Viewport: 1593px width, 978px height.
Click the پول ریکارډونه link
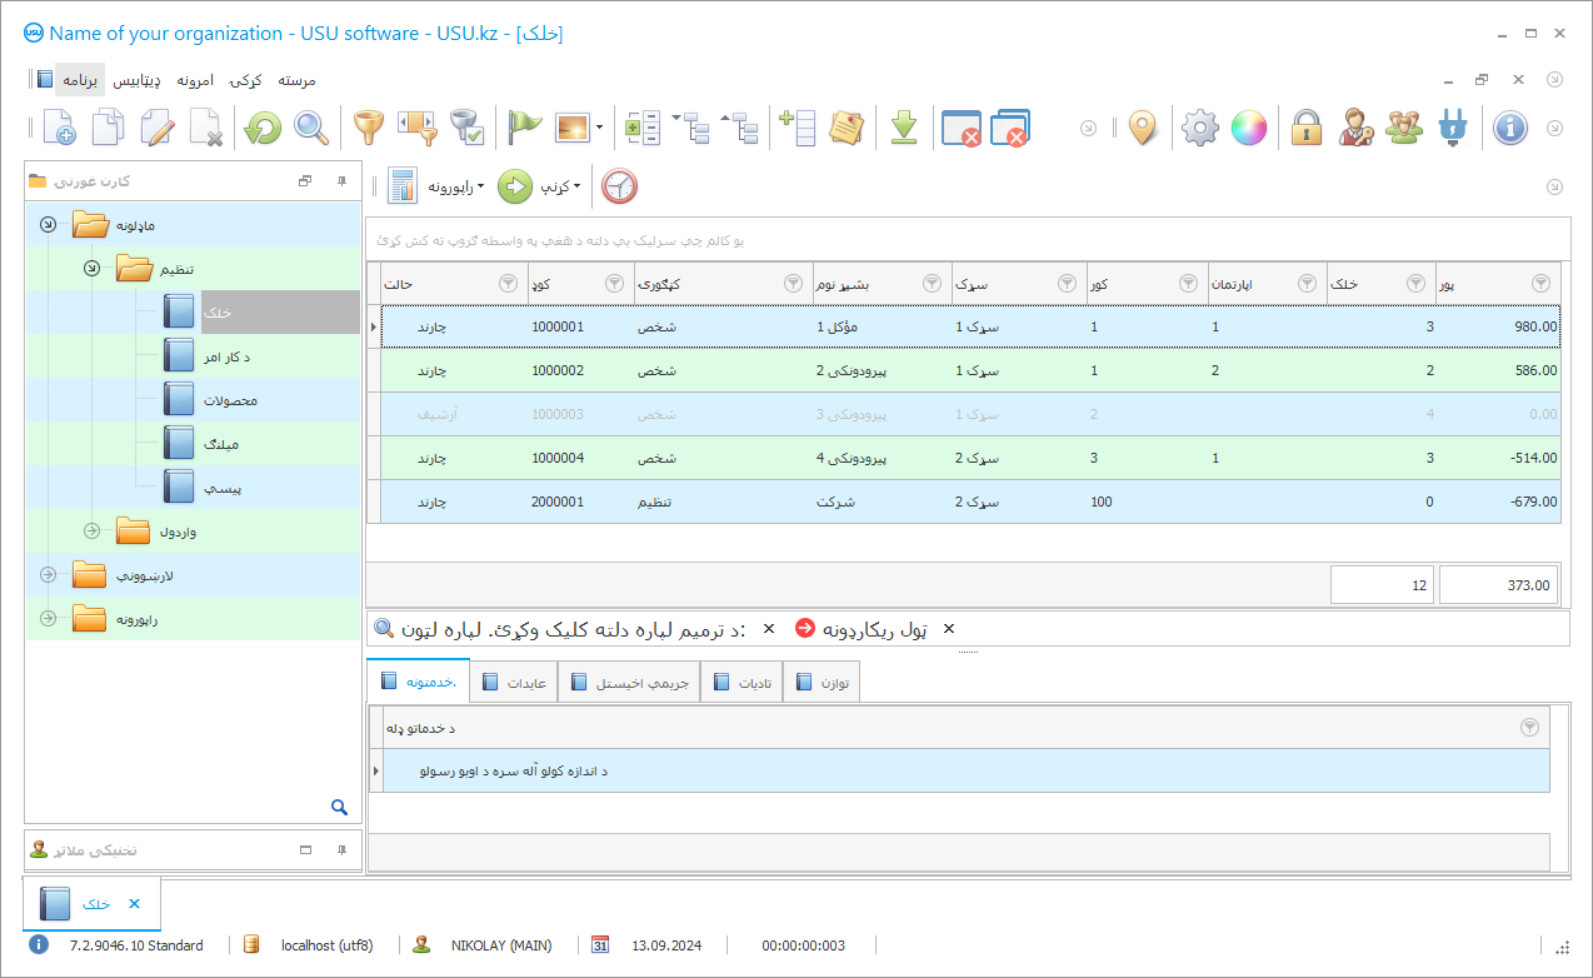(x=874, y=629)
